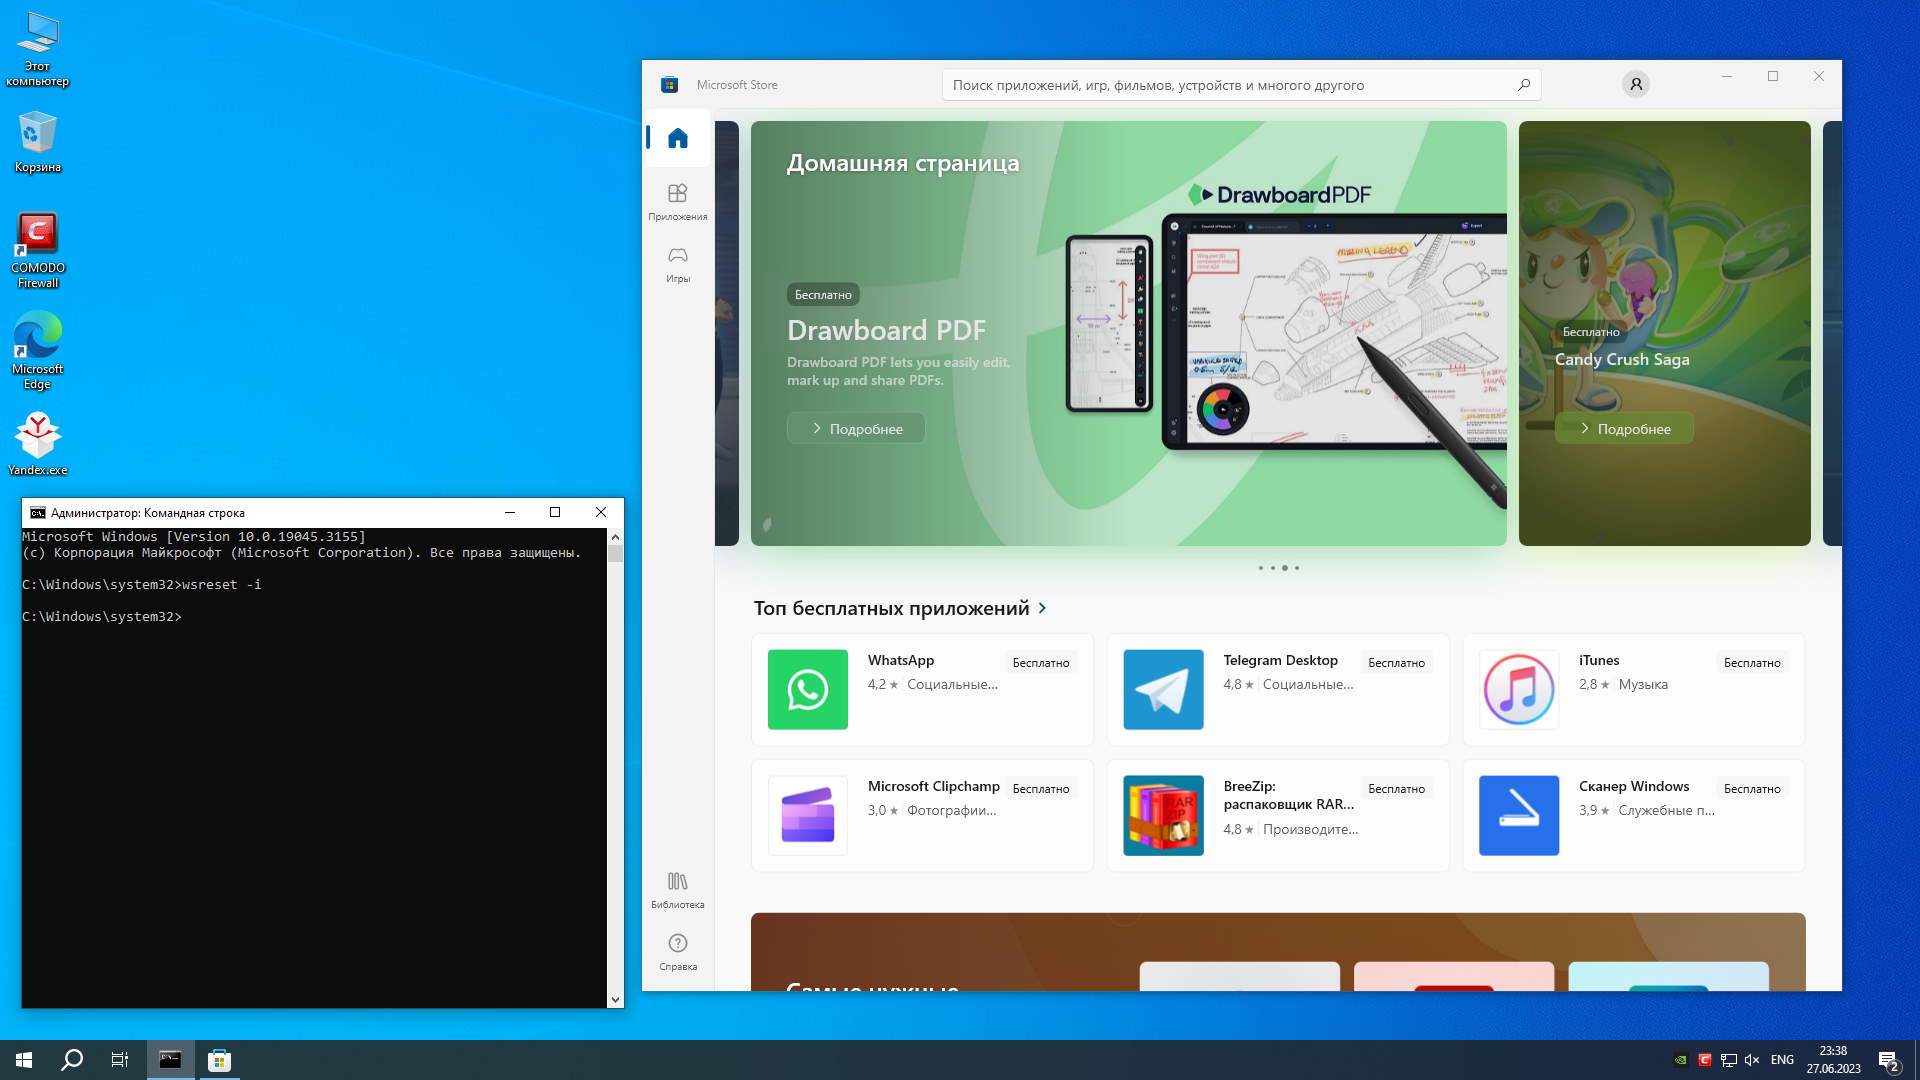
Task: Open the iTunes app tile
Action: pyautogui.click(x=1633, y=689)
